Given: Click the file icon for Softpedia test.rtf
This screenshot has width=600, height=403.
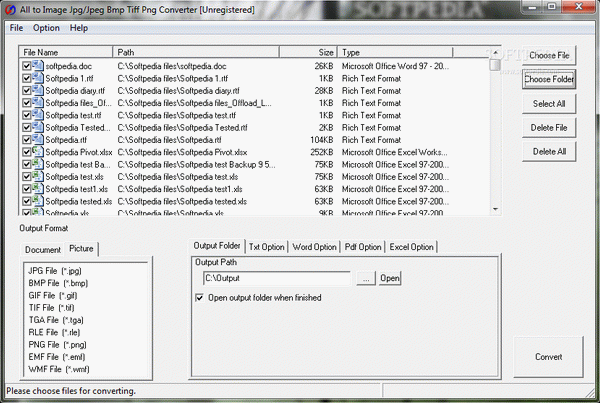Looking at the screenshot, I should (x=38, y=115).
